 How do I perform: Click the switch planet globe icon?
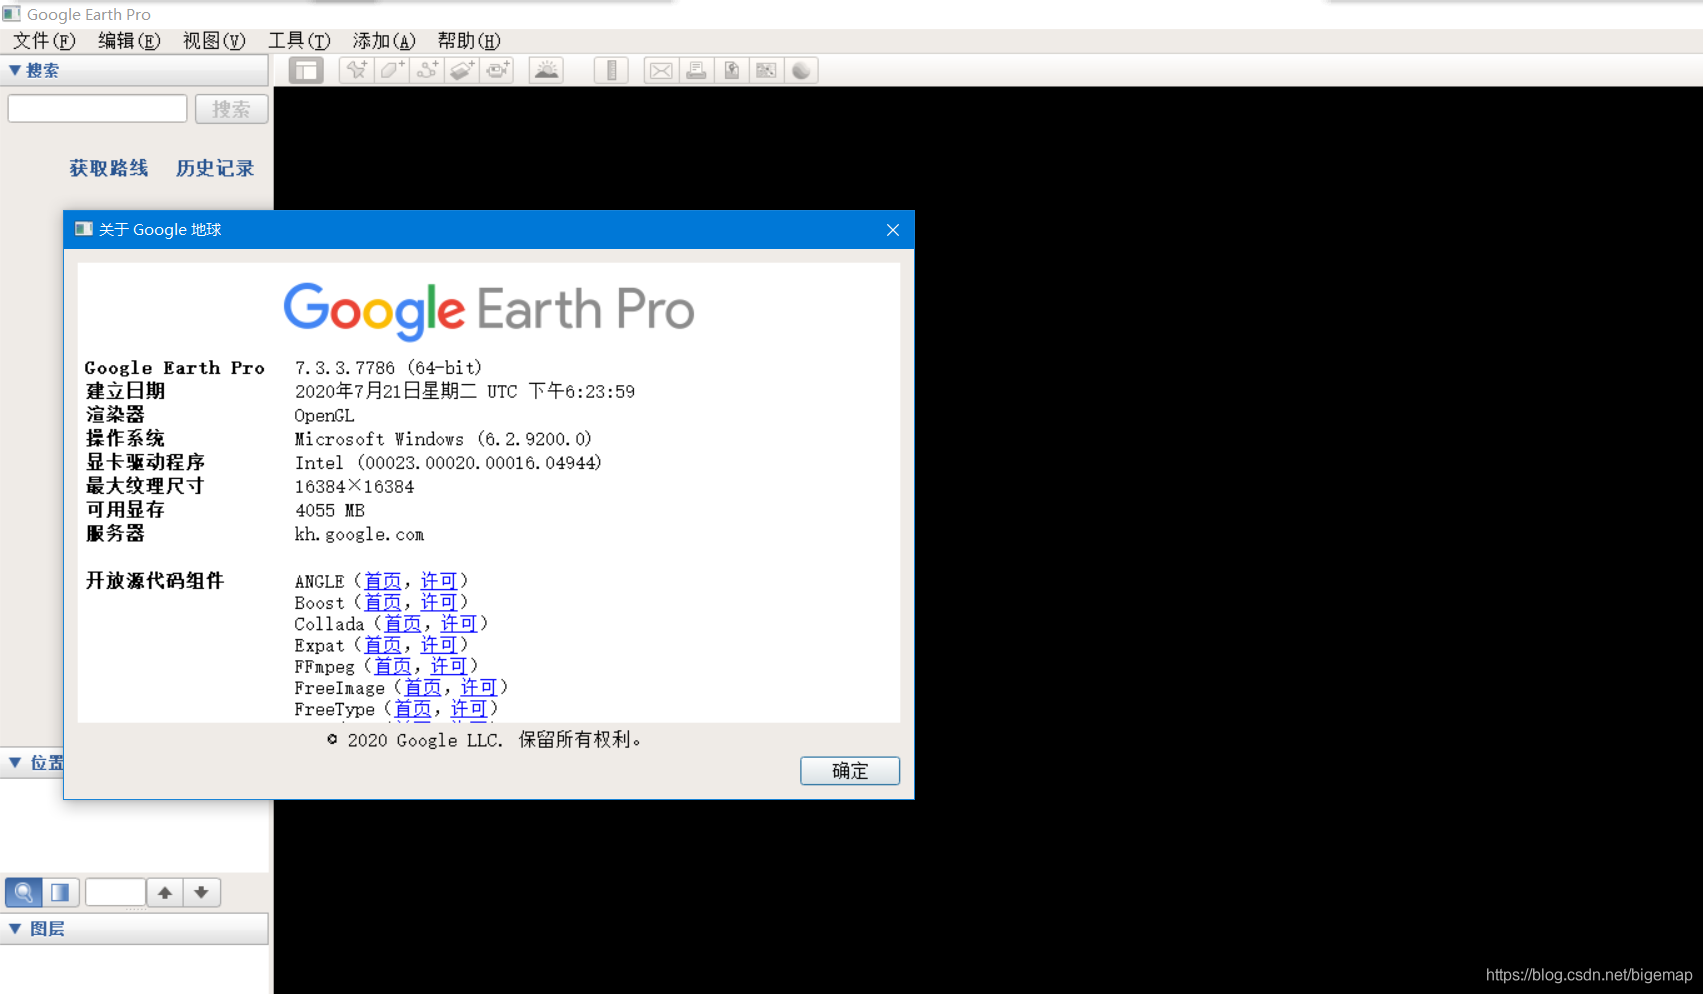pyautogui.click(x=801, y=70)
